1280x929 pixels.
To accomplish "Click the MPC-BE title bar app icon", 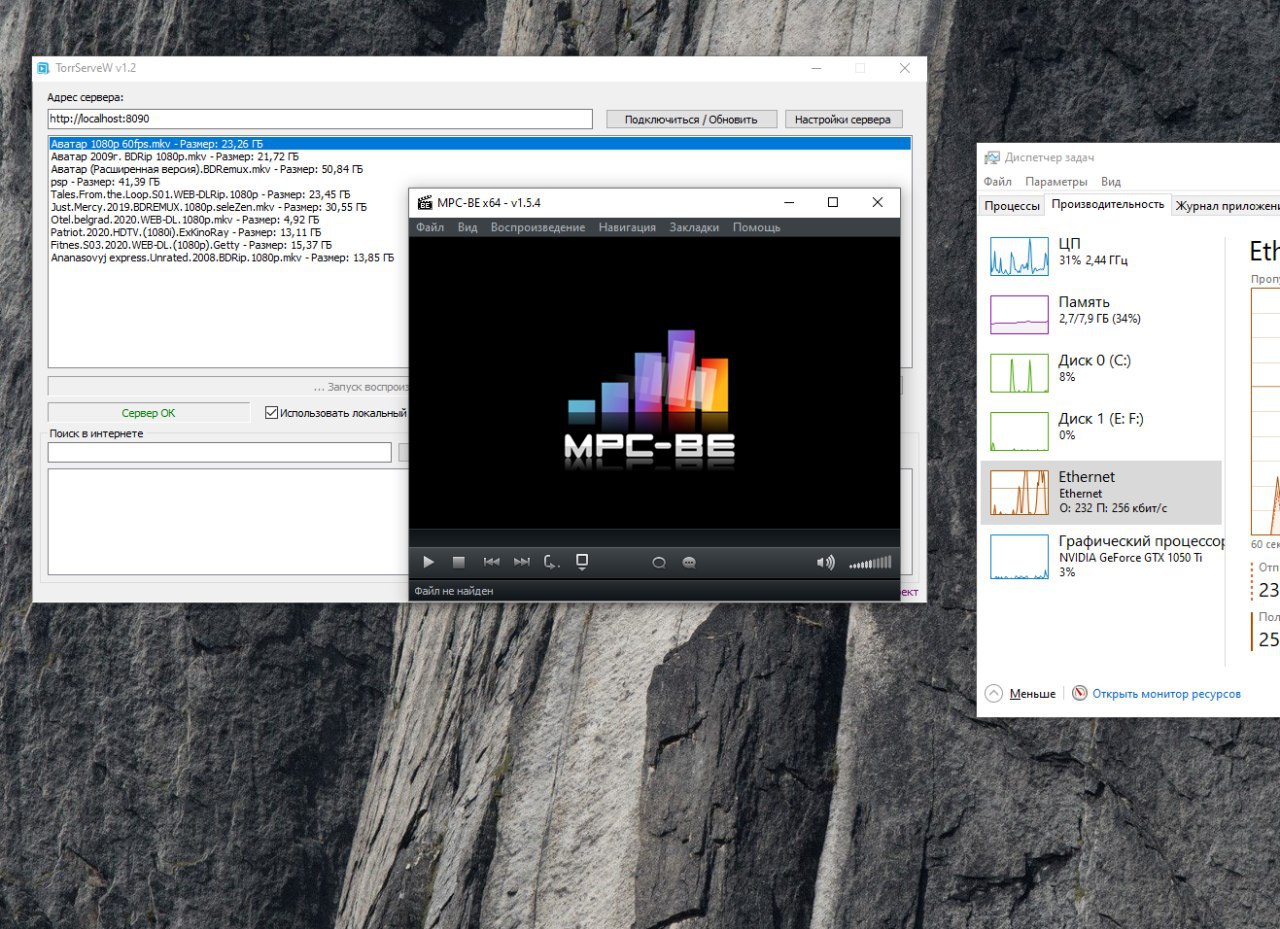I will tap(424, 202).
